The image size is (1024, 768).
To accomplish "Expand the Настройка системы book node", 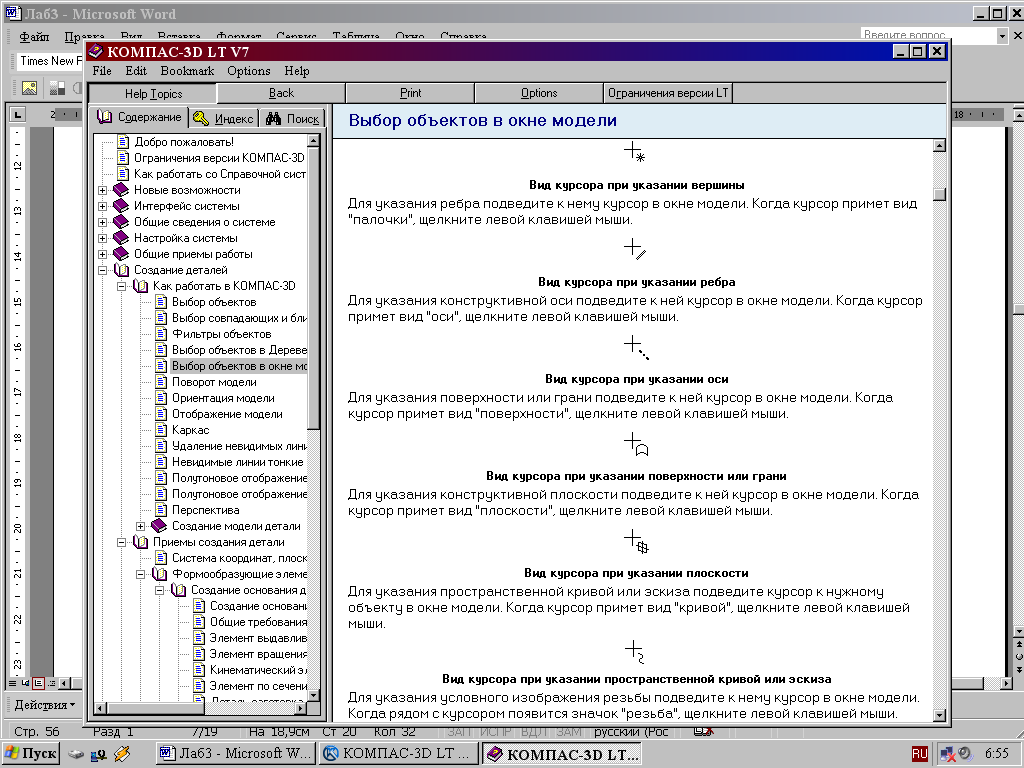I will tap(103, 238).
